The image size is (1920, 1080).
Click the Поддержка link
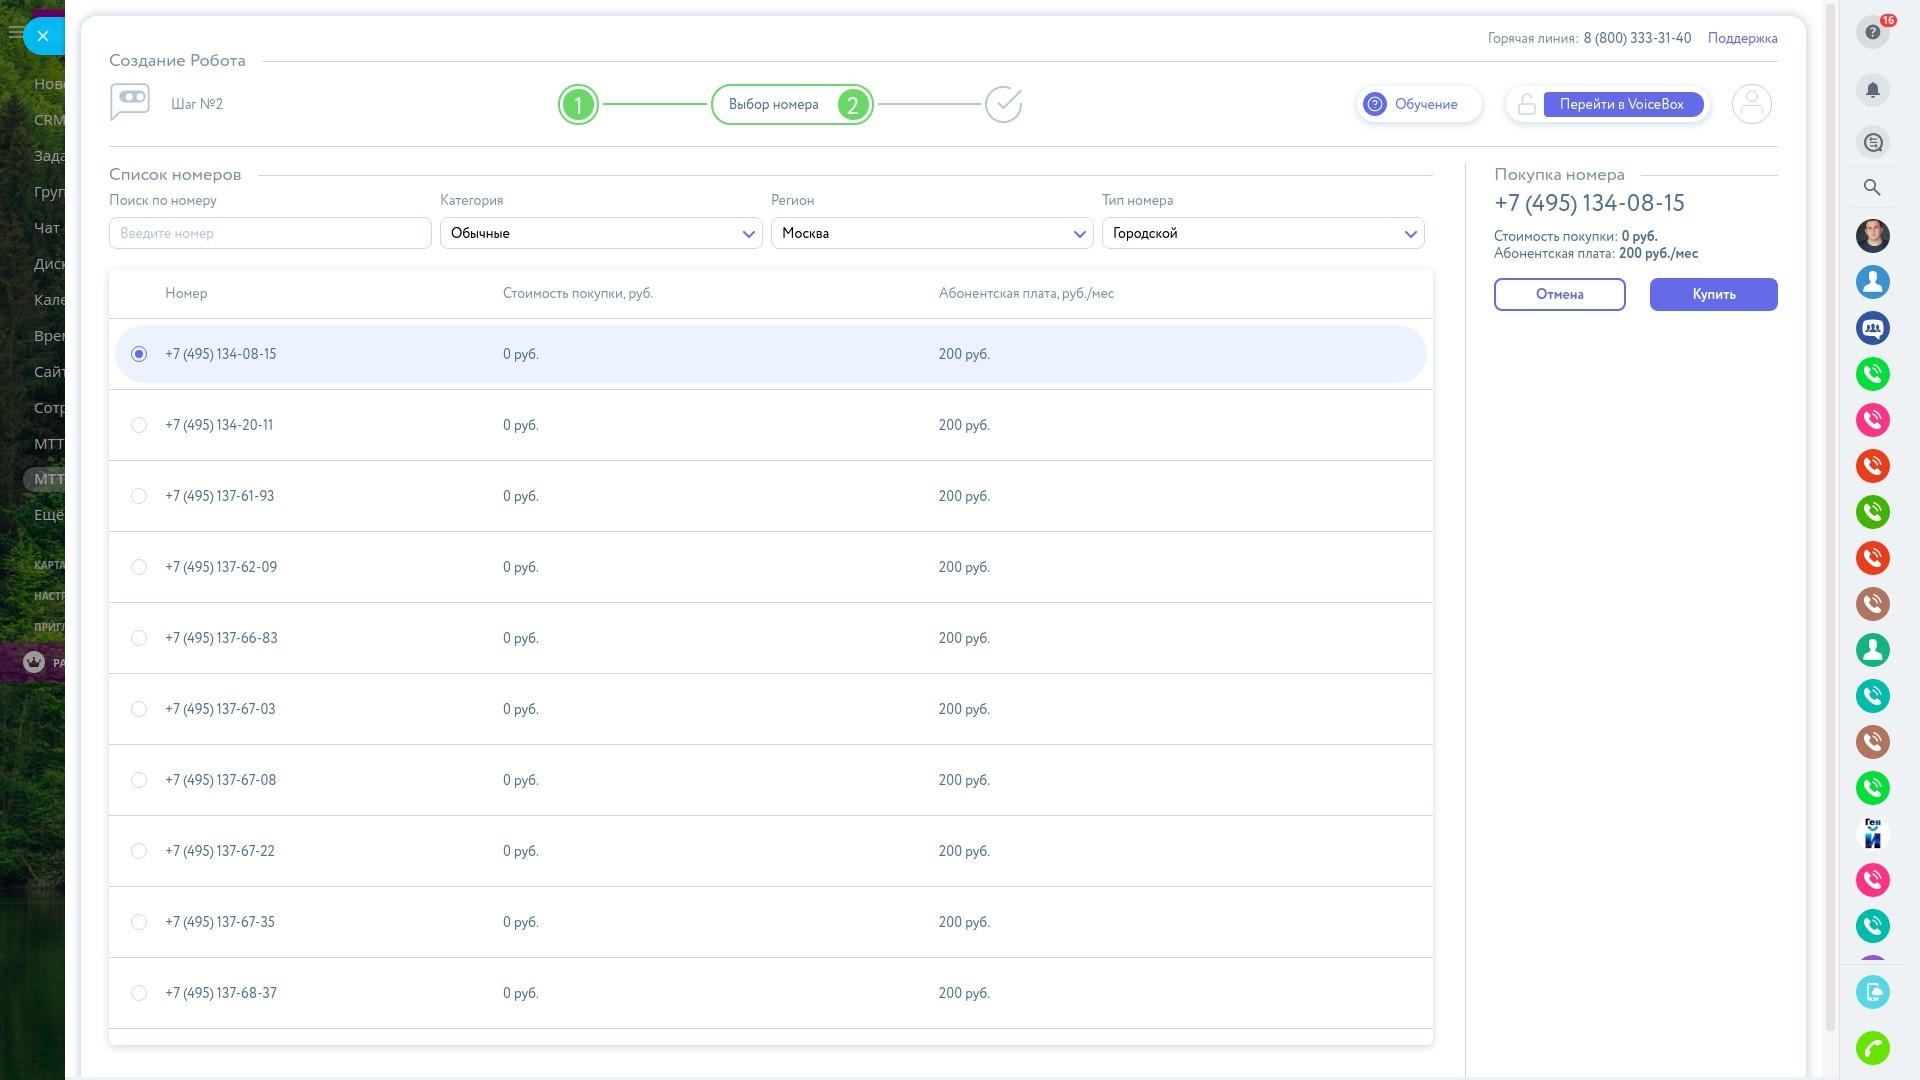(x=1742, y=38)
